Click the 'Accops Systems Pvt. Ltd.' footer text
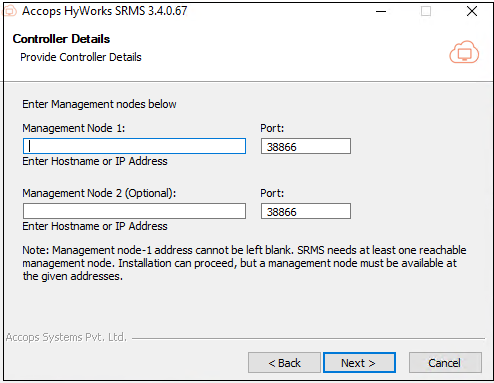The height and width of the screenshot is (383, 494). pyautogui.click(x=66, y=337)
